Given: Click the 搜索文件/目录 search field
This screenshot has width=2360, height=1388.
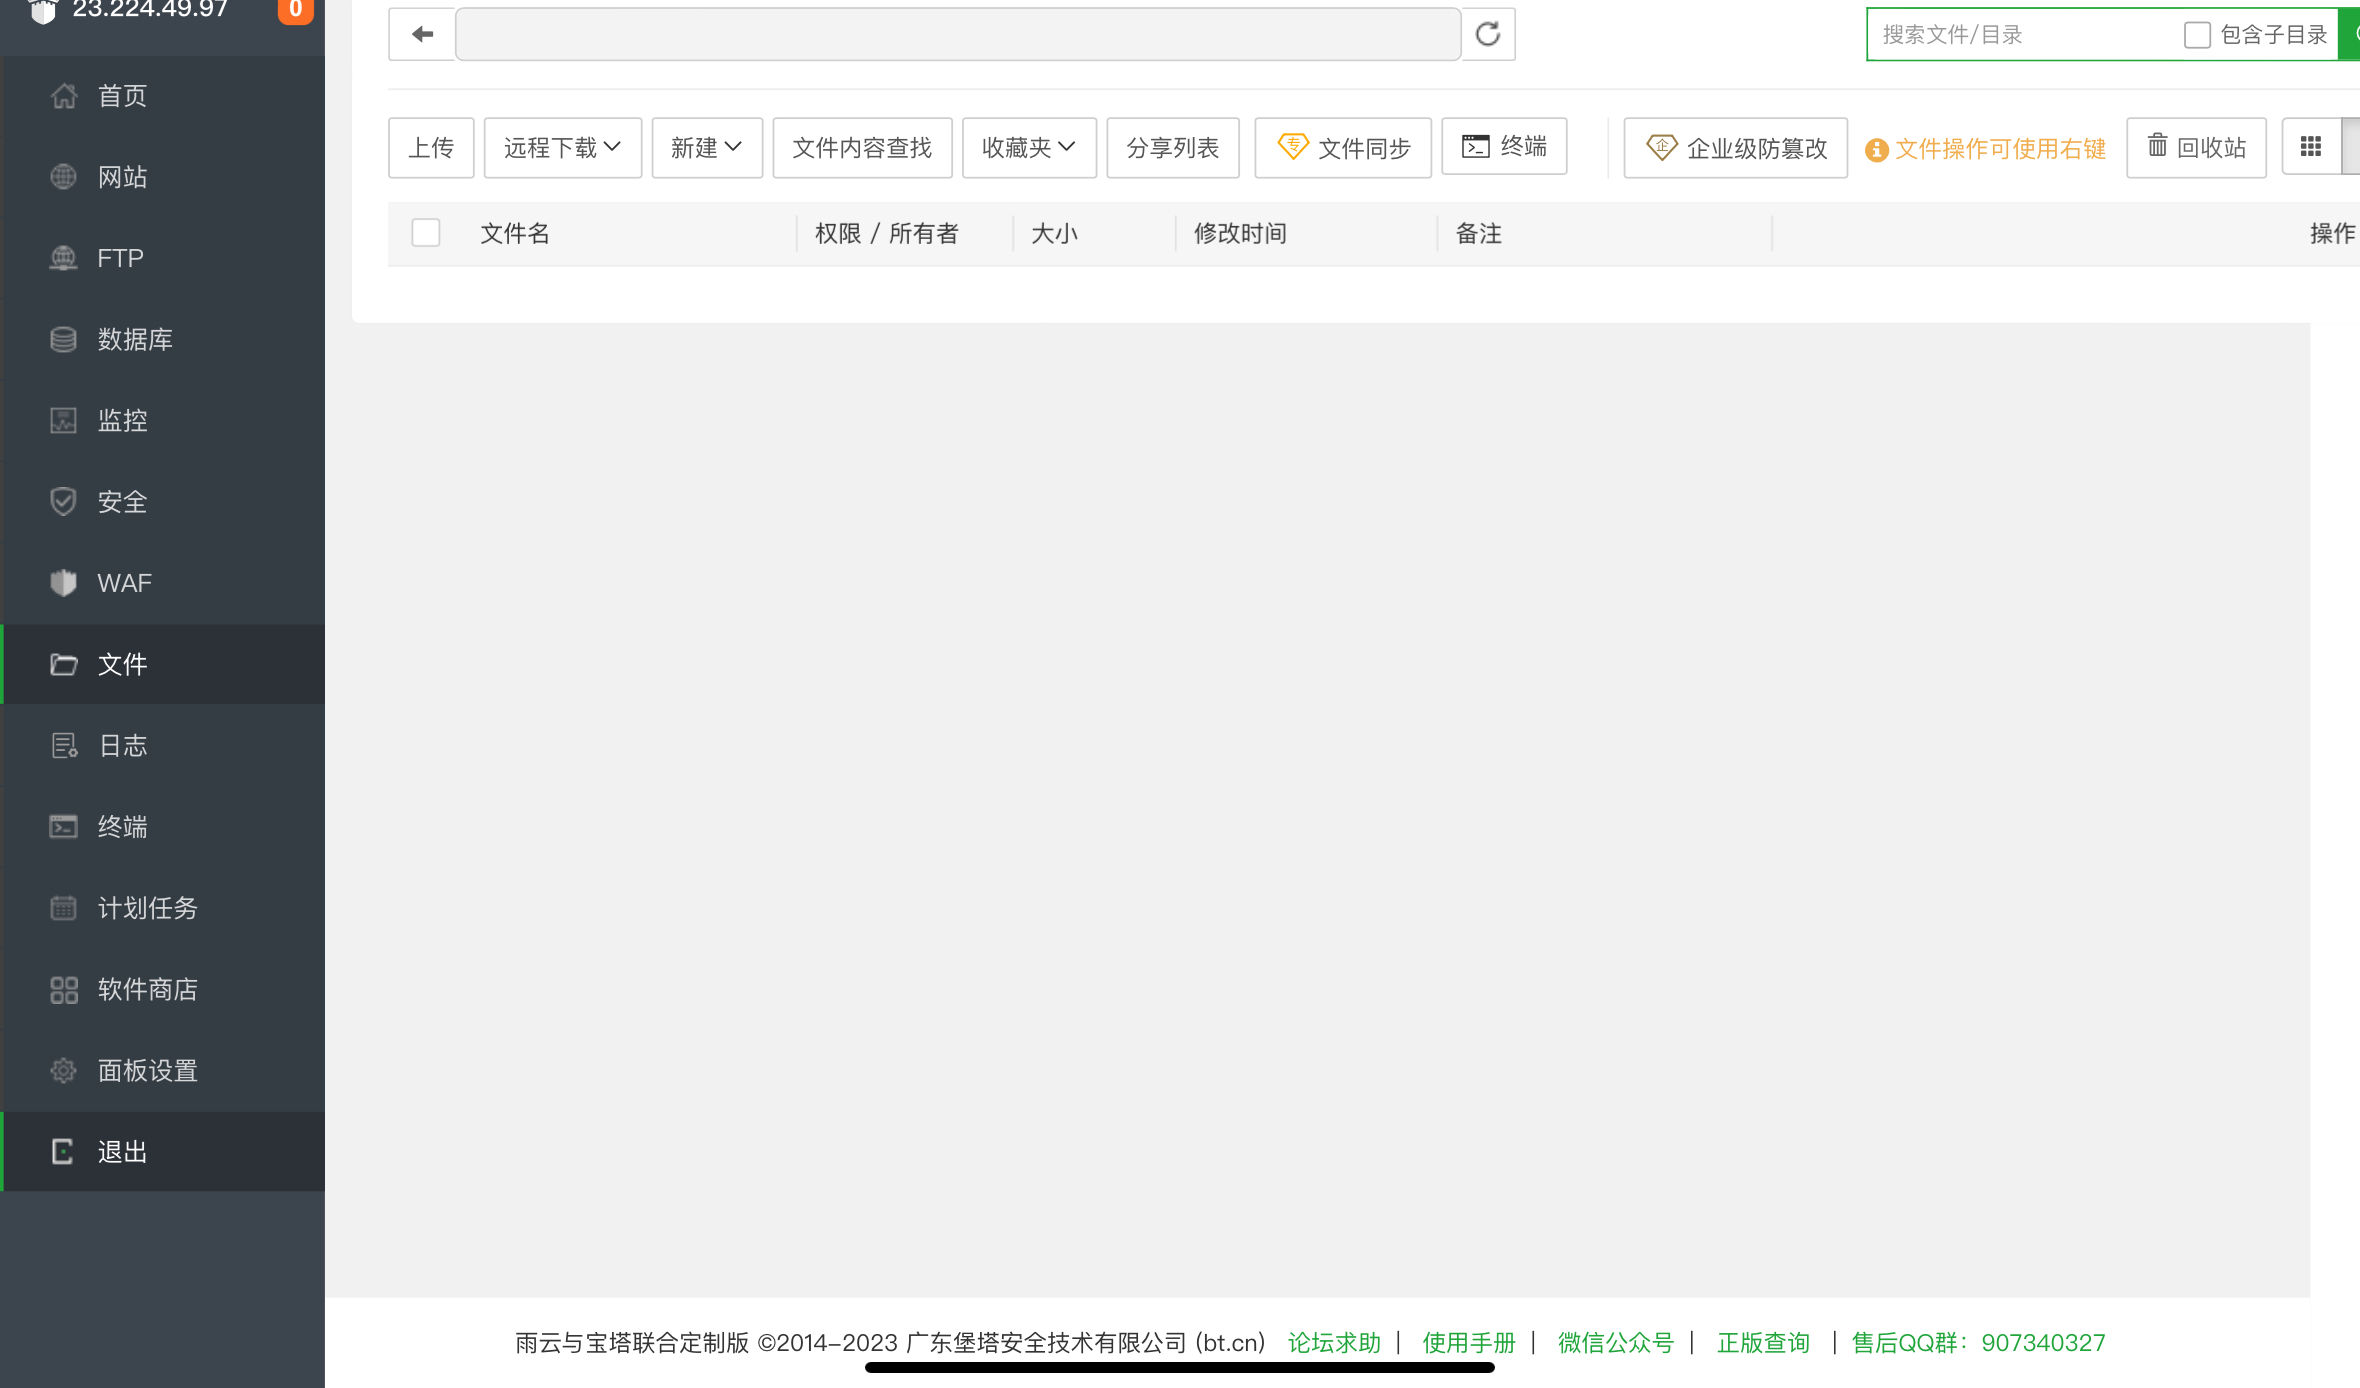Looking at the screenshot, I should tap(2020, 35).
